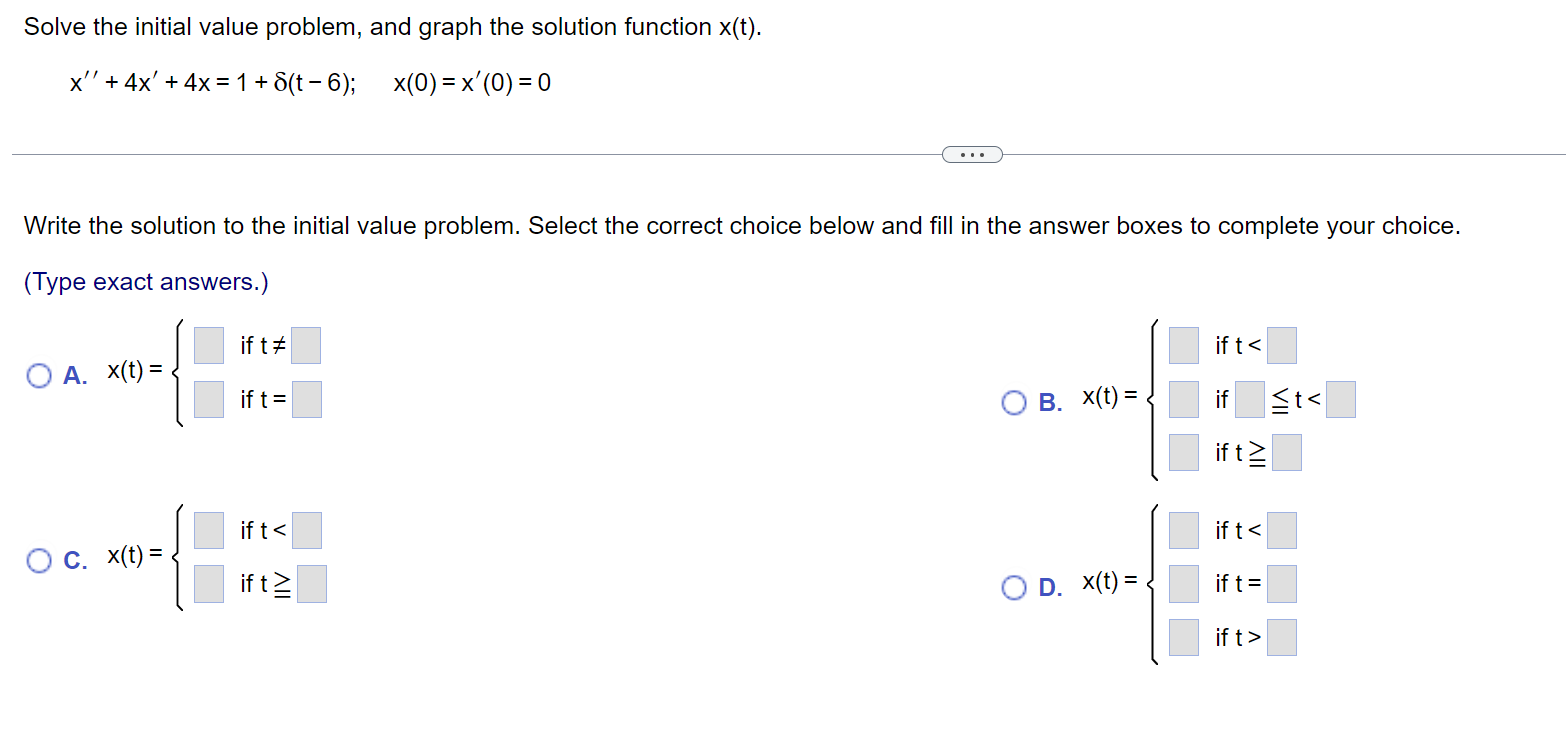
Task: Click choice A's function box for t ≠ case
Action: click(207, 345)
